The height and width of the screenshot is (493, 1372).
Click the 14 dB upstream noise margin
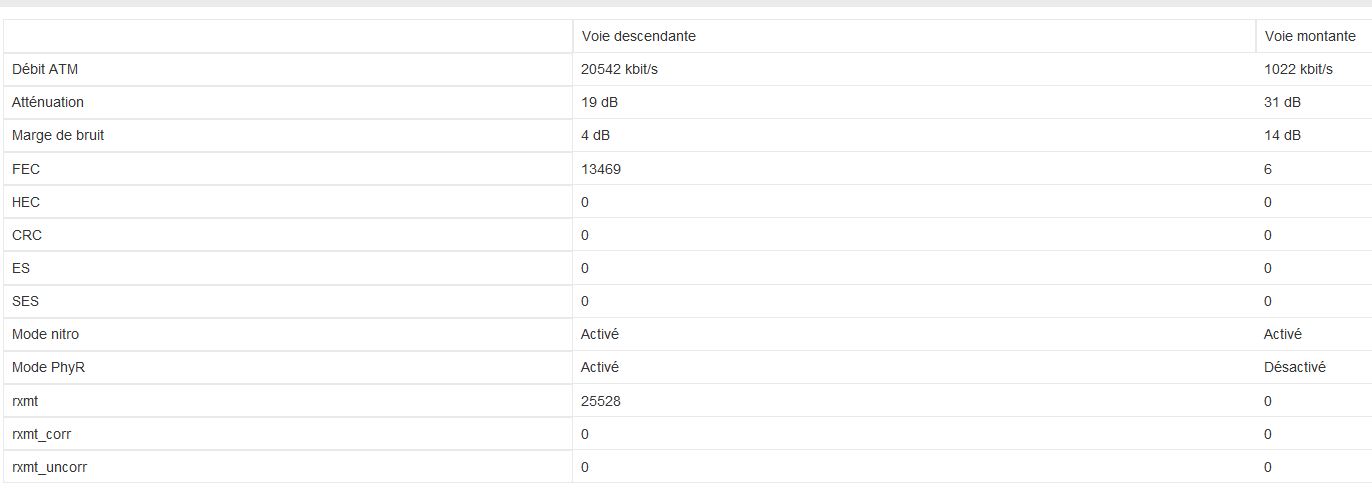pos(1283,135)
